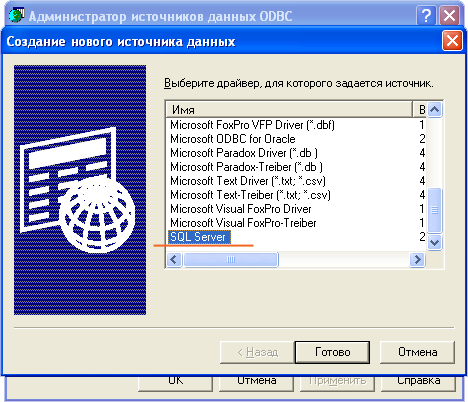Select Microsoft FoxPro VFP Driver (*.dbf)
468x402 pixels.
coord(252,125)
